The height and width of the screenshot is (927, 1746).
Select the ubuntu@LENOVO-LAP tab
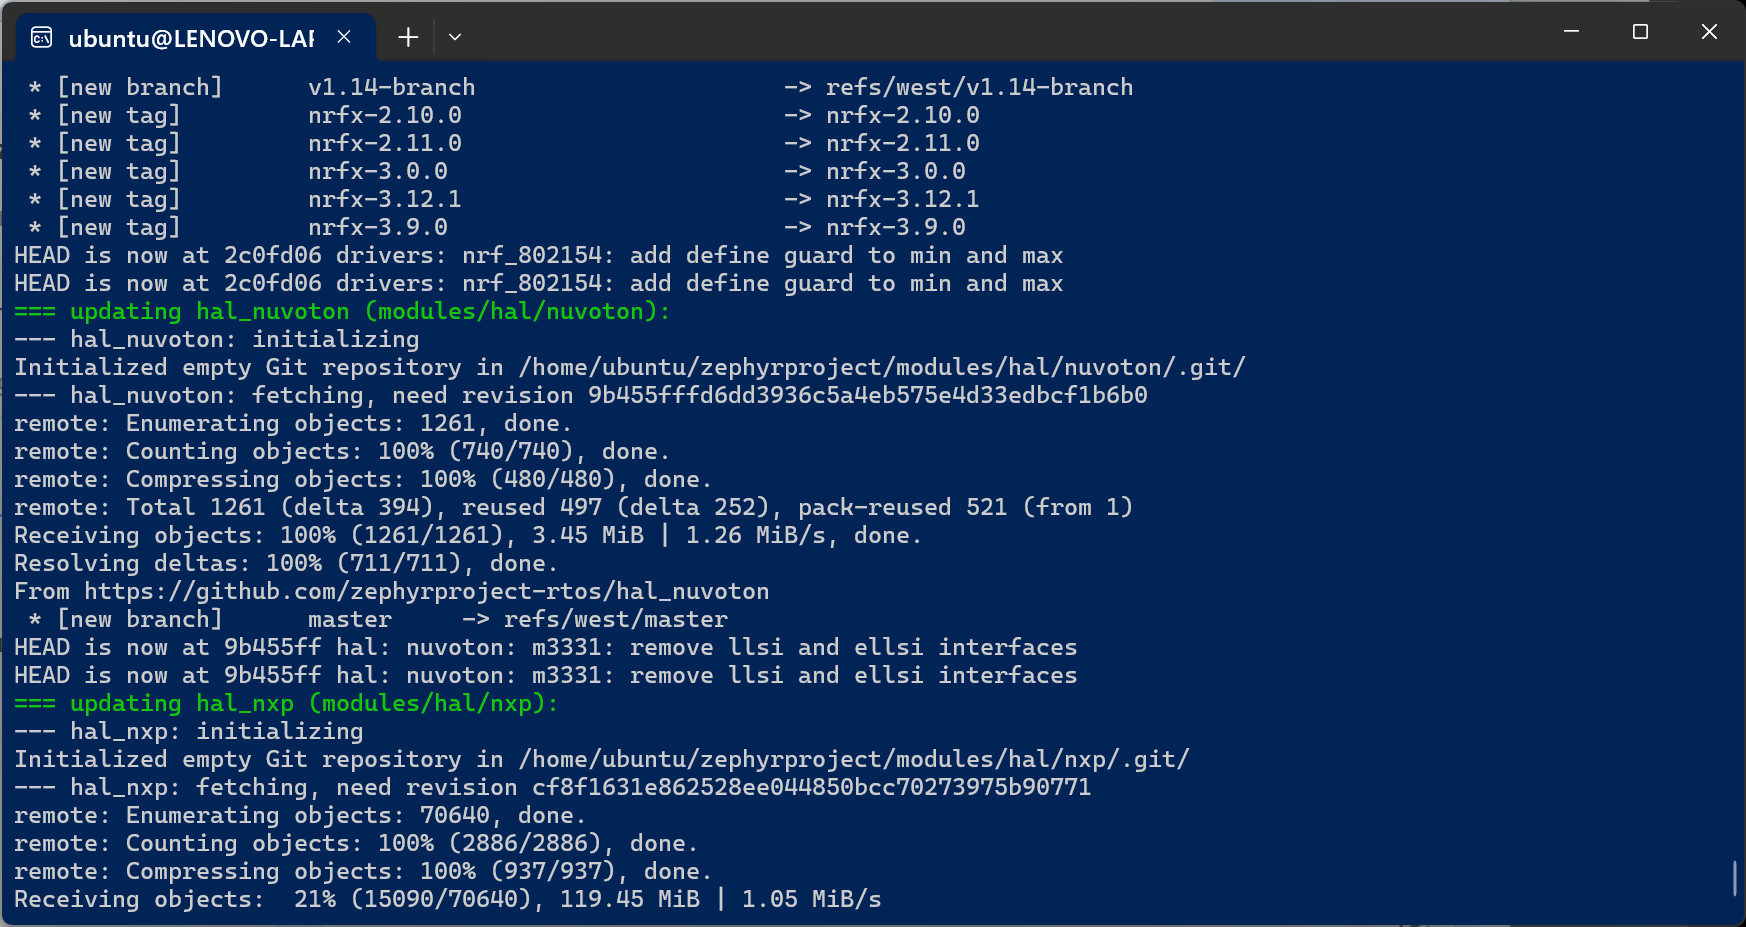[x=190, y=38]
